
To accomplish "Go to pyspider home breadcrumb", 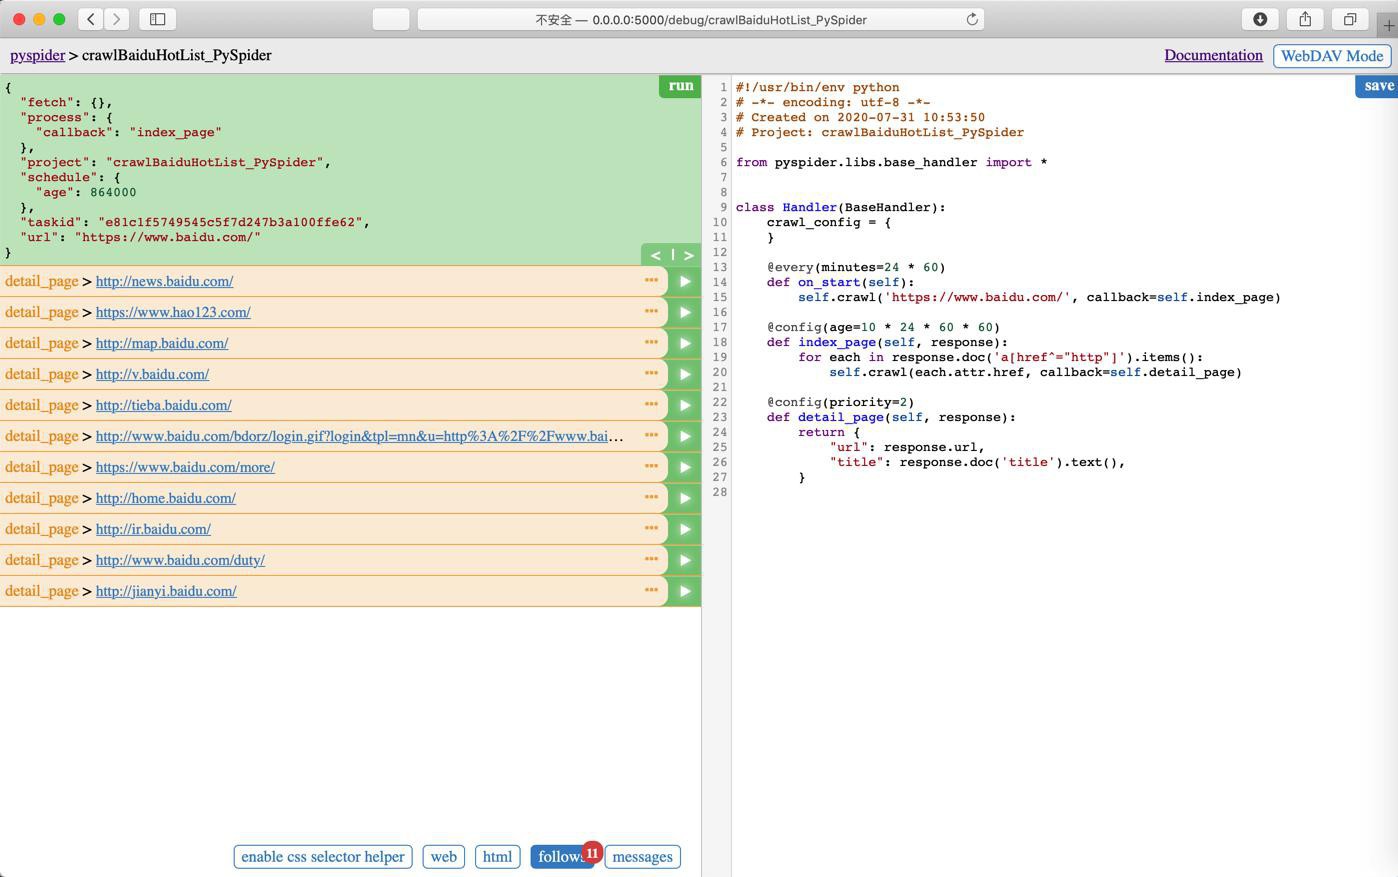I will pos(37,55).
